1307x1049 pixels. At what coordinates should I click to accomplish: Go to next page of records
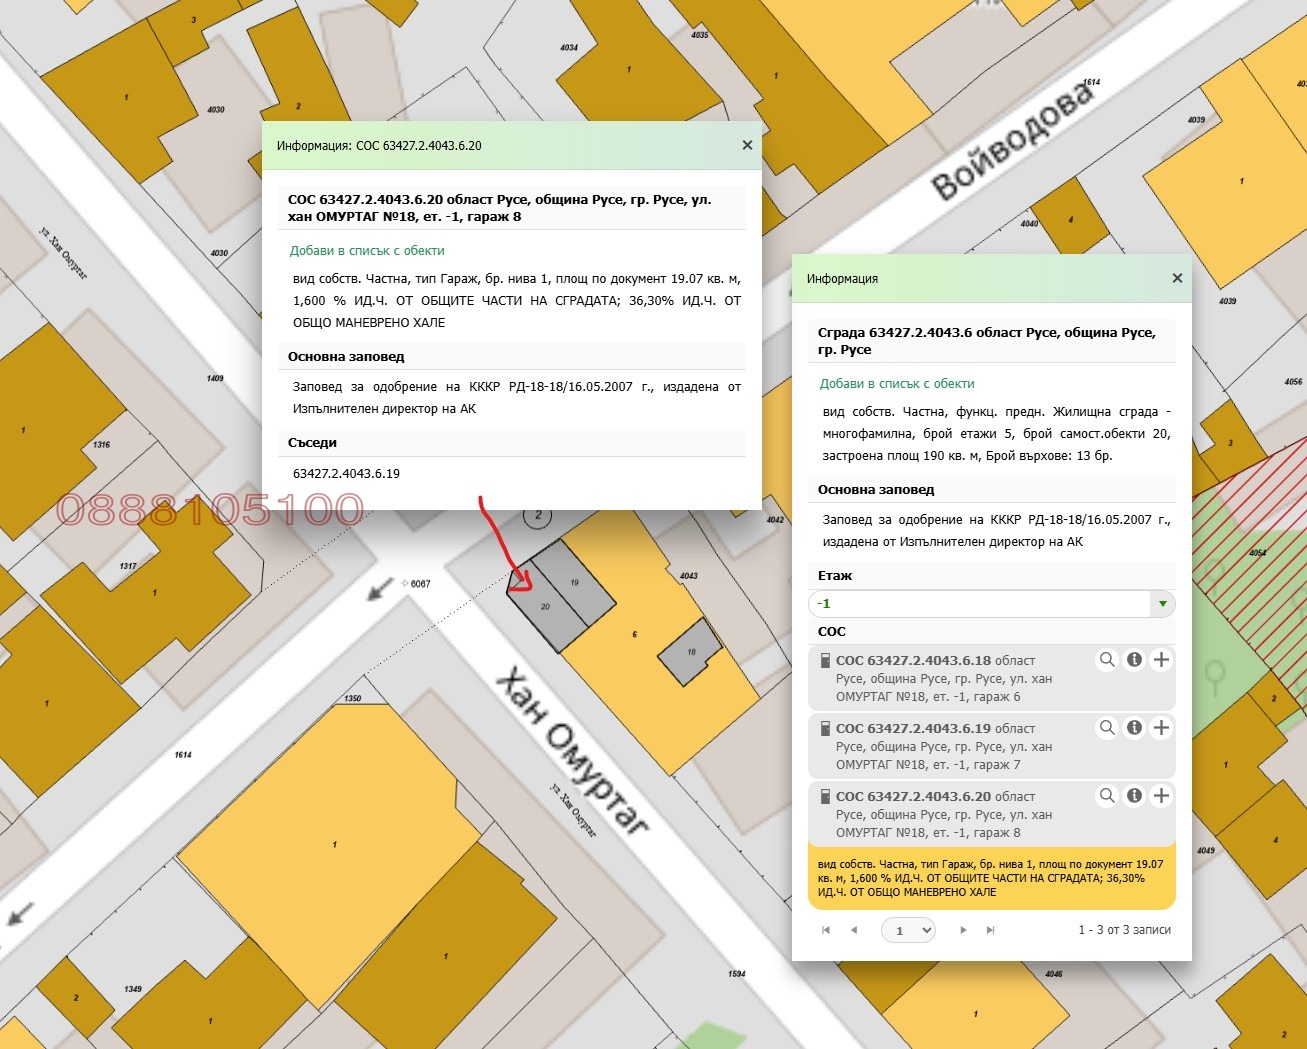pos(963,930)
